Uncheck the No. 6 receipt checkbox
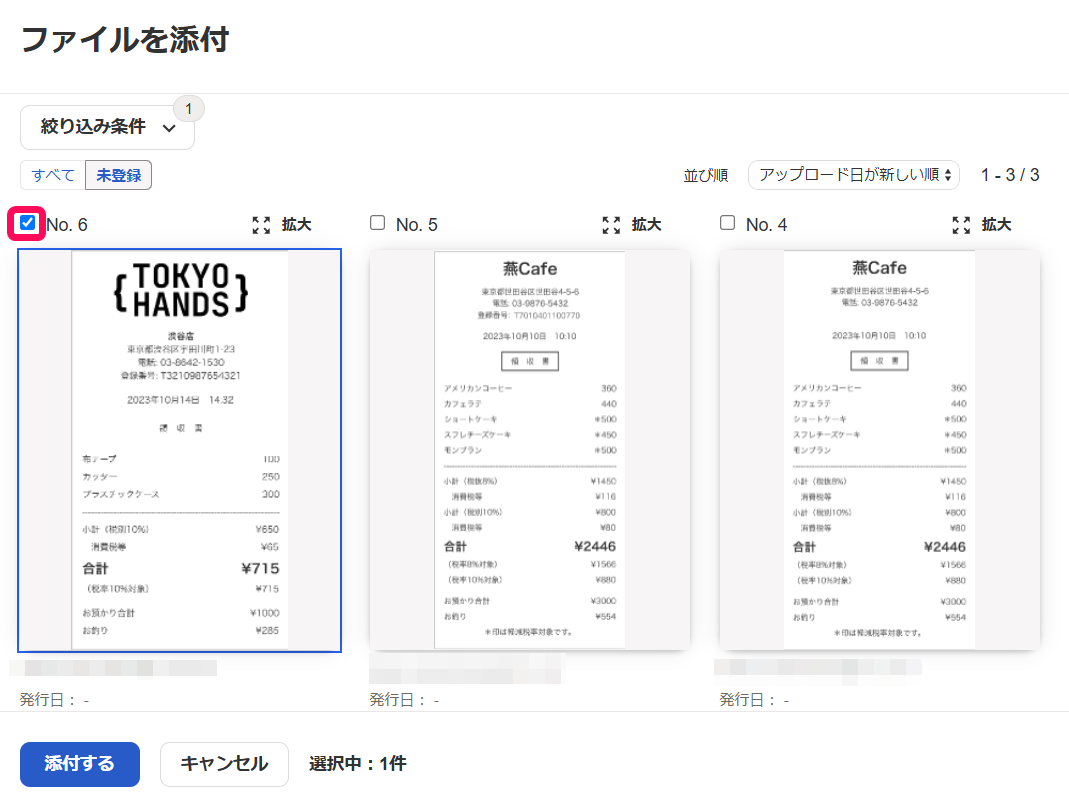The image size is (1069, 809). (27, 223)
